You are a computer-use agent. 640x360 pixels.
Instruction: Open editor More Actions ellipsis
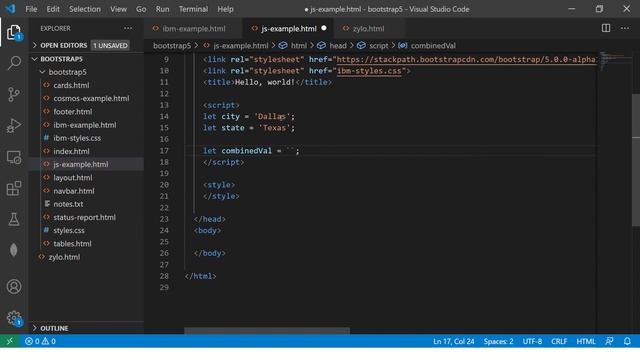625,28
